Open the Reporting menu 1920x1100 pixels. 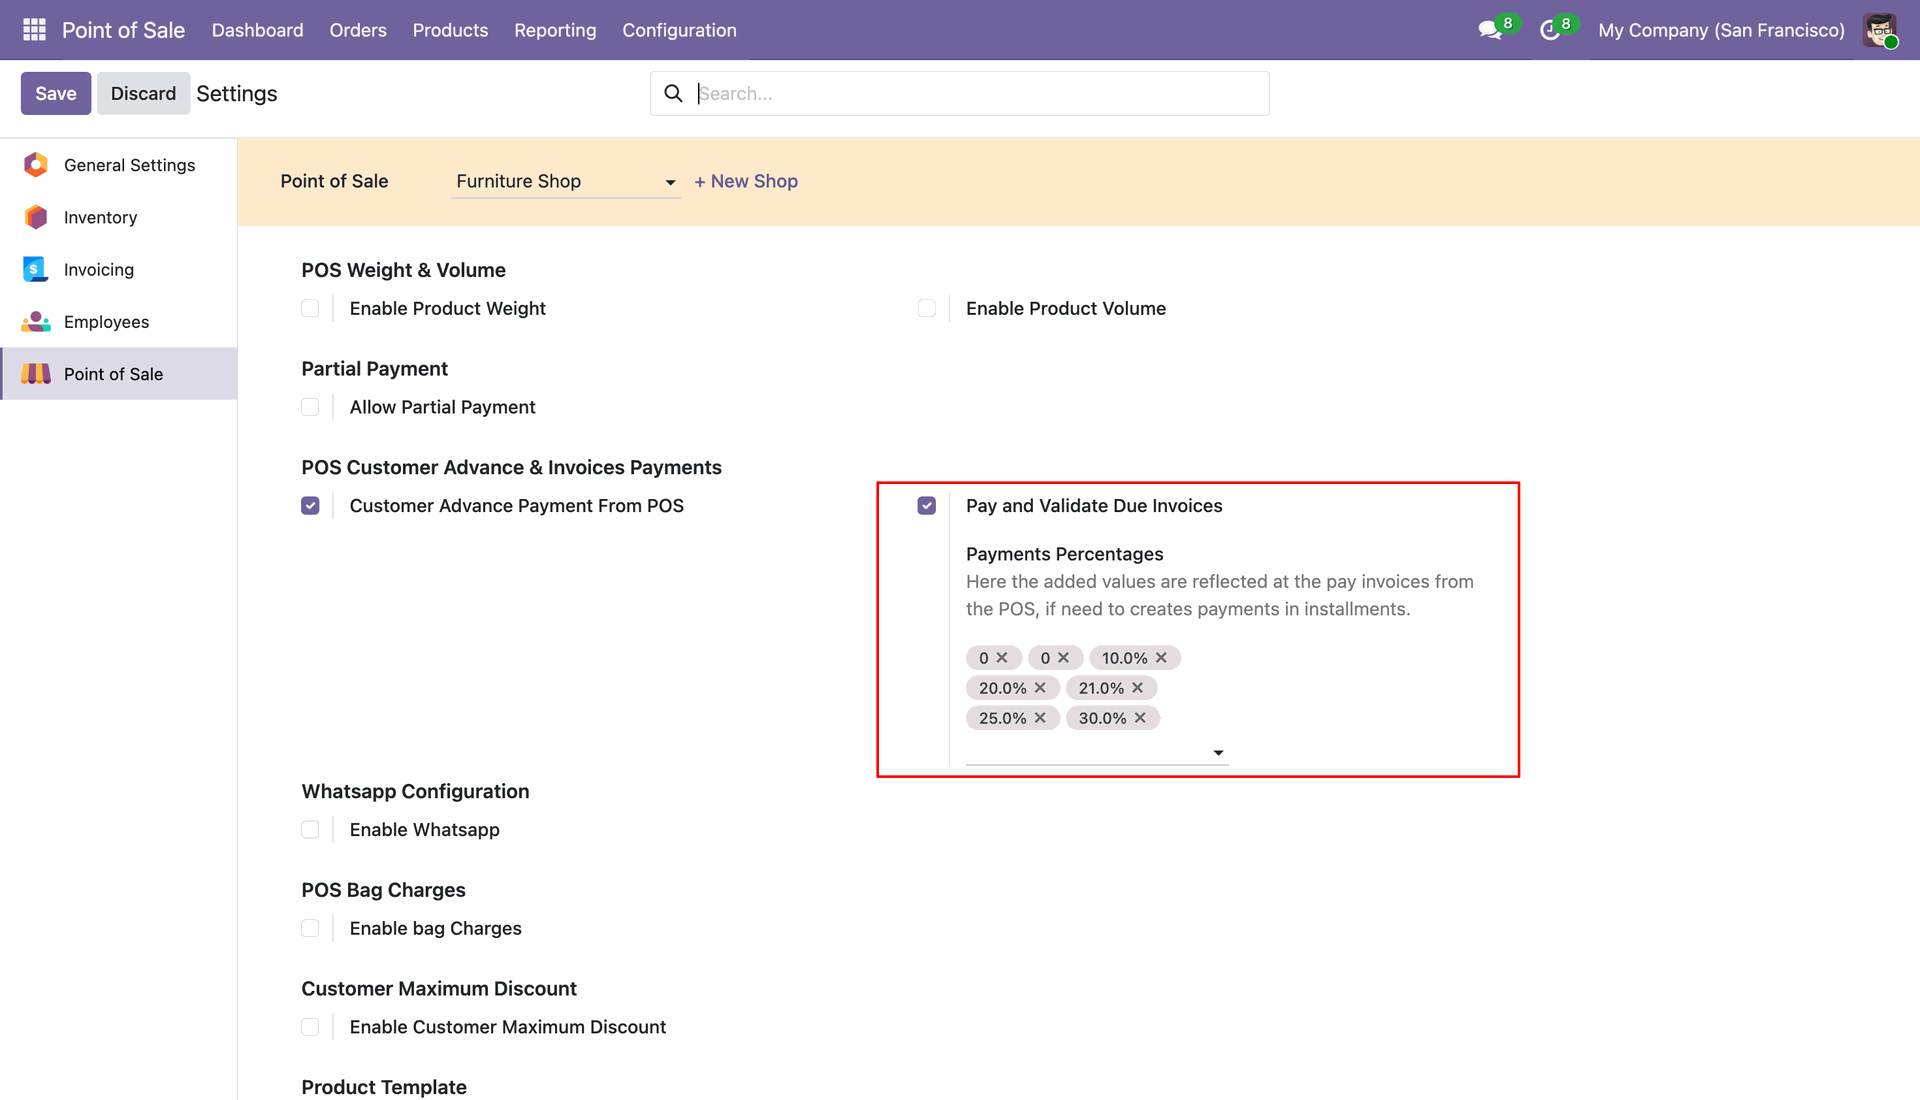click(x=555, y=30)
